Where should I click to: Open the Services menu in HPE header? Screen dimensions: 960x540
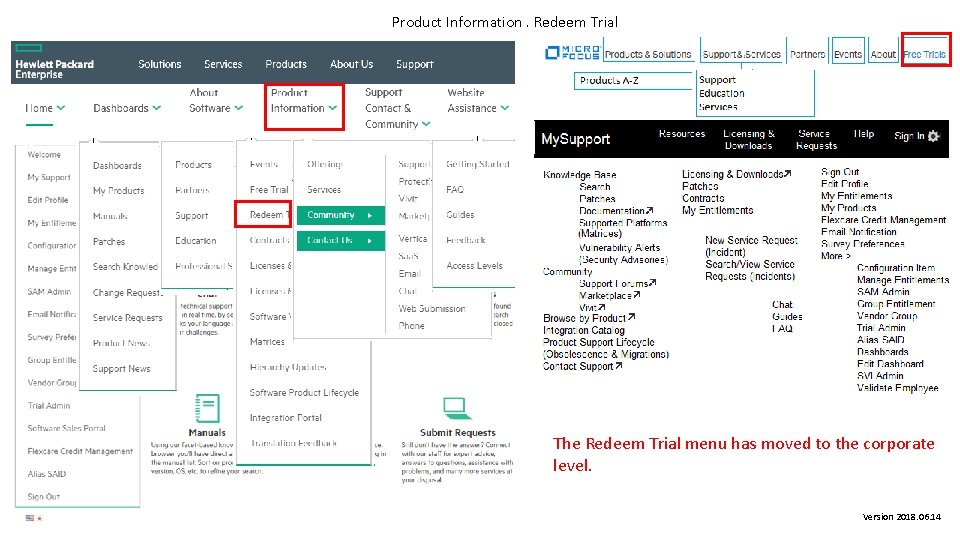(x=223, y=64)
